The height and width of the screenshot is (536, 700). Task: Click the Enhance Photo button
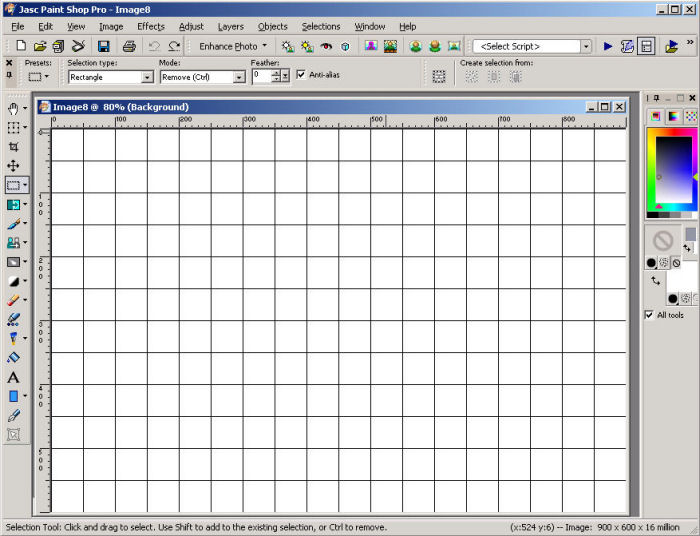click(x=232, y=46)
